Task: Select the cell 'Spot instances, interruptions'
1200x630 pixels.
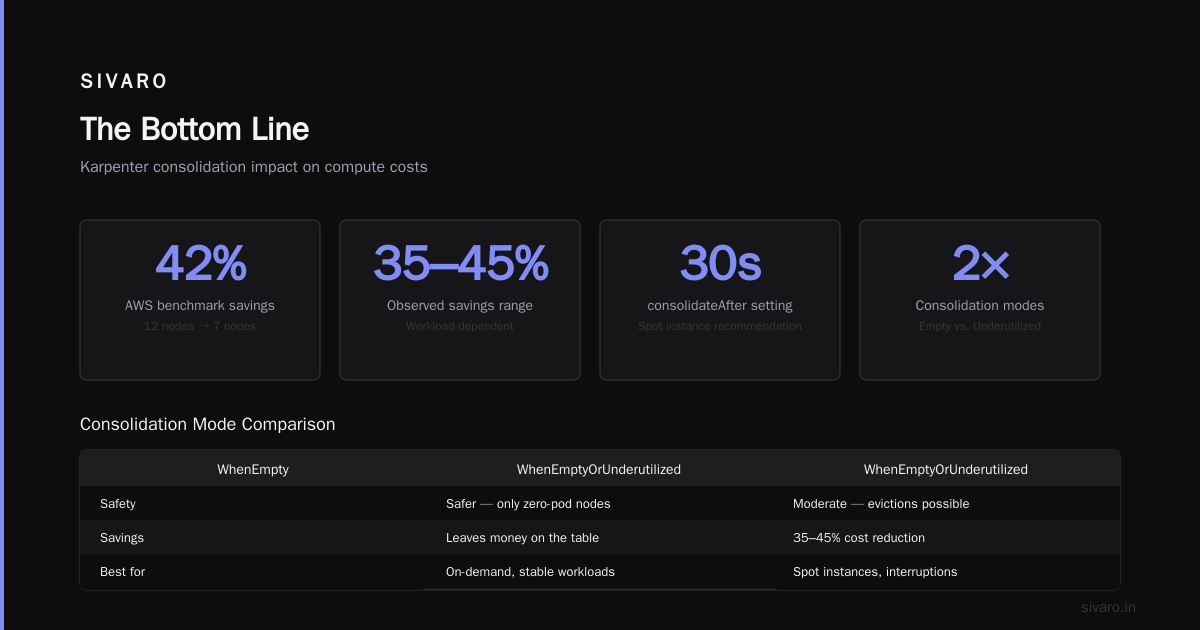Action: (x=875, y=572)
